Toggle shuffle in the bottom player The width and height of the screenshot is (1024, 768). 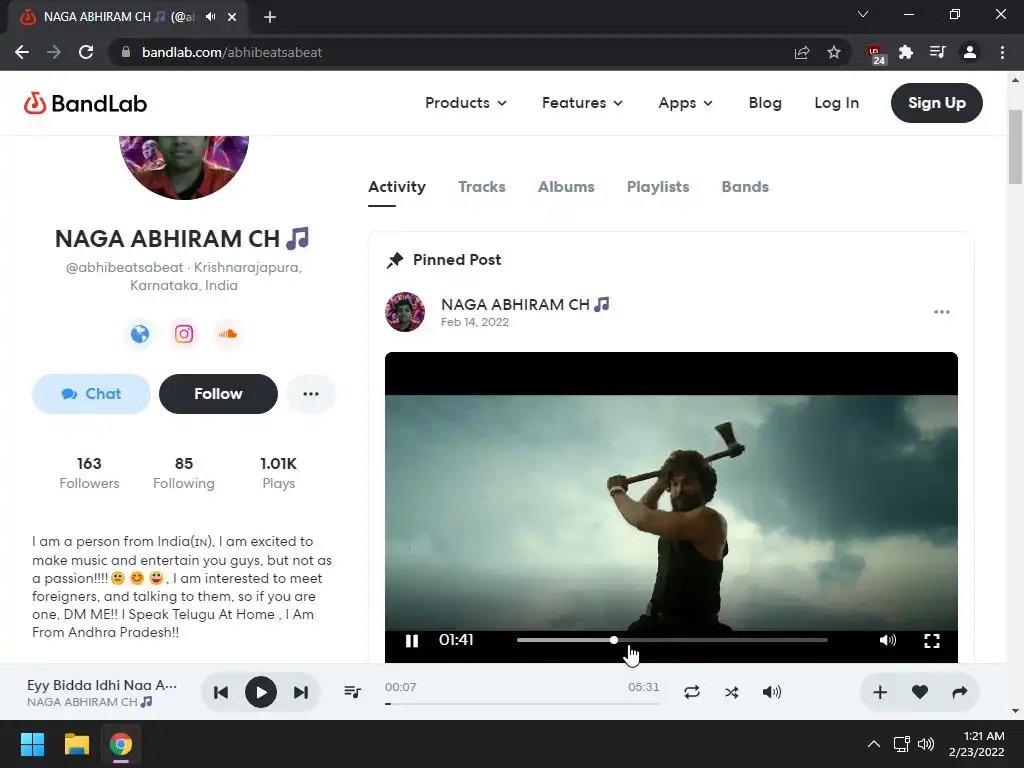coord(731,692)
